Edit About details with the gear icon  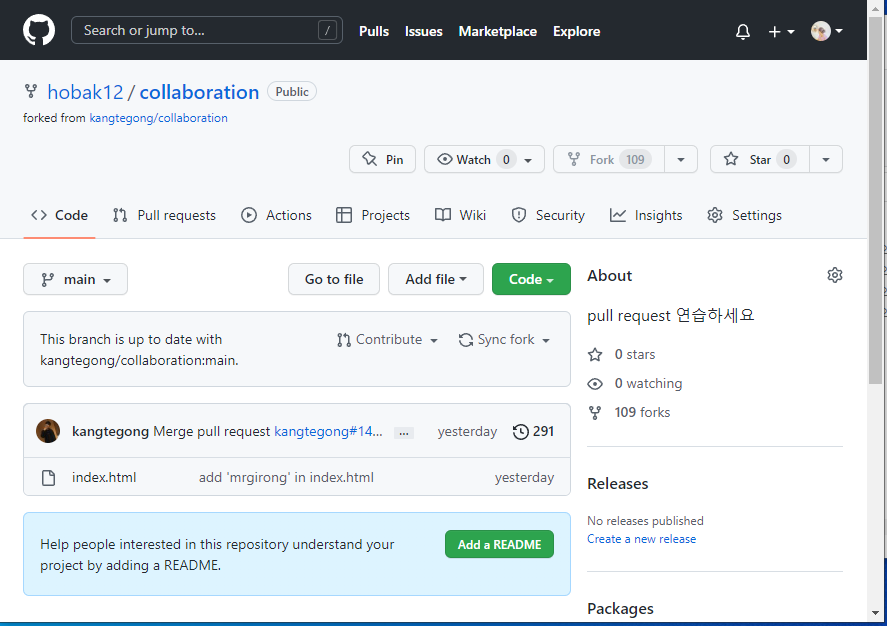pos(834,275)
